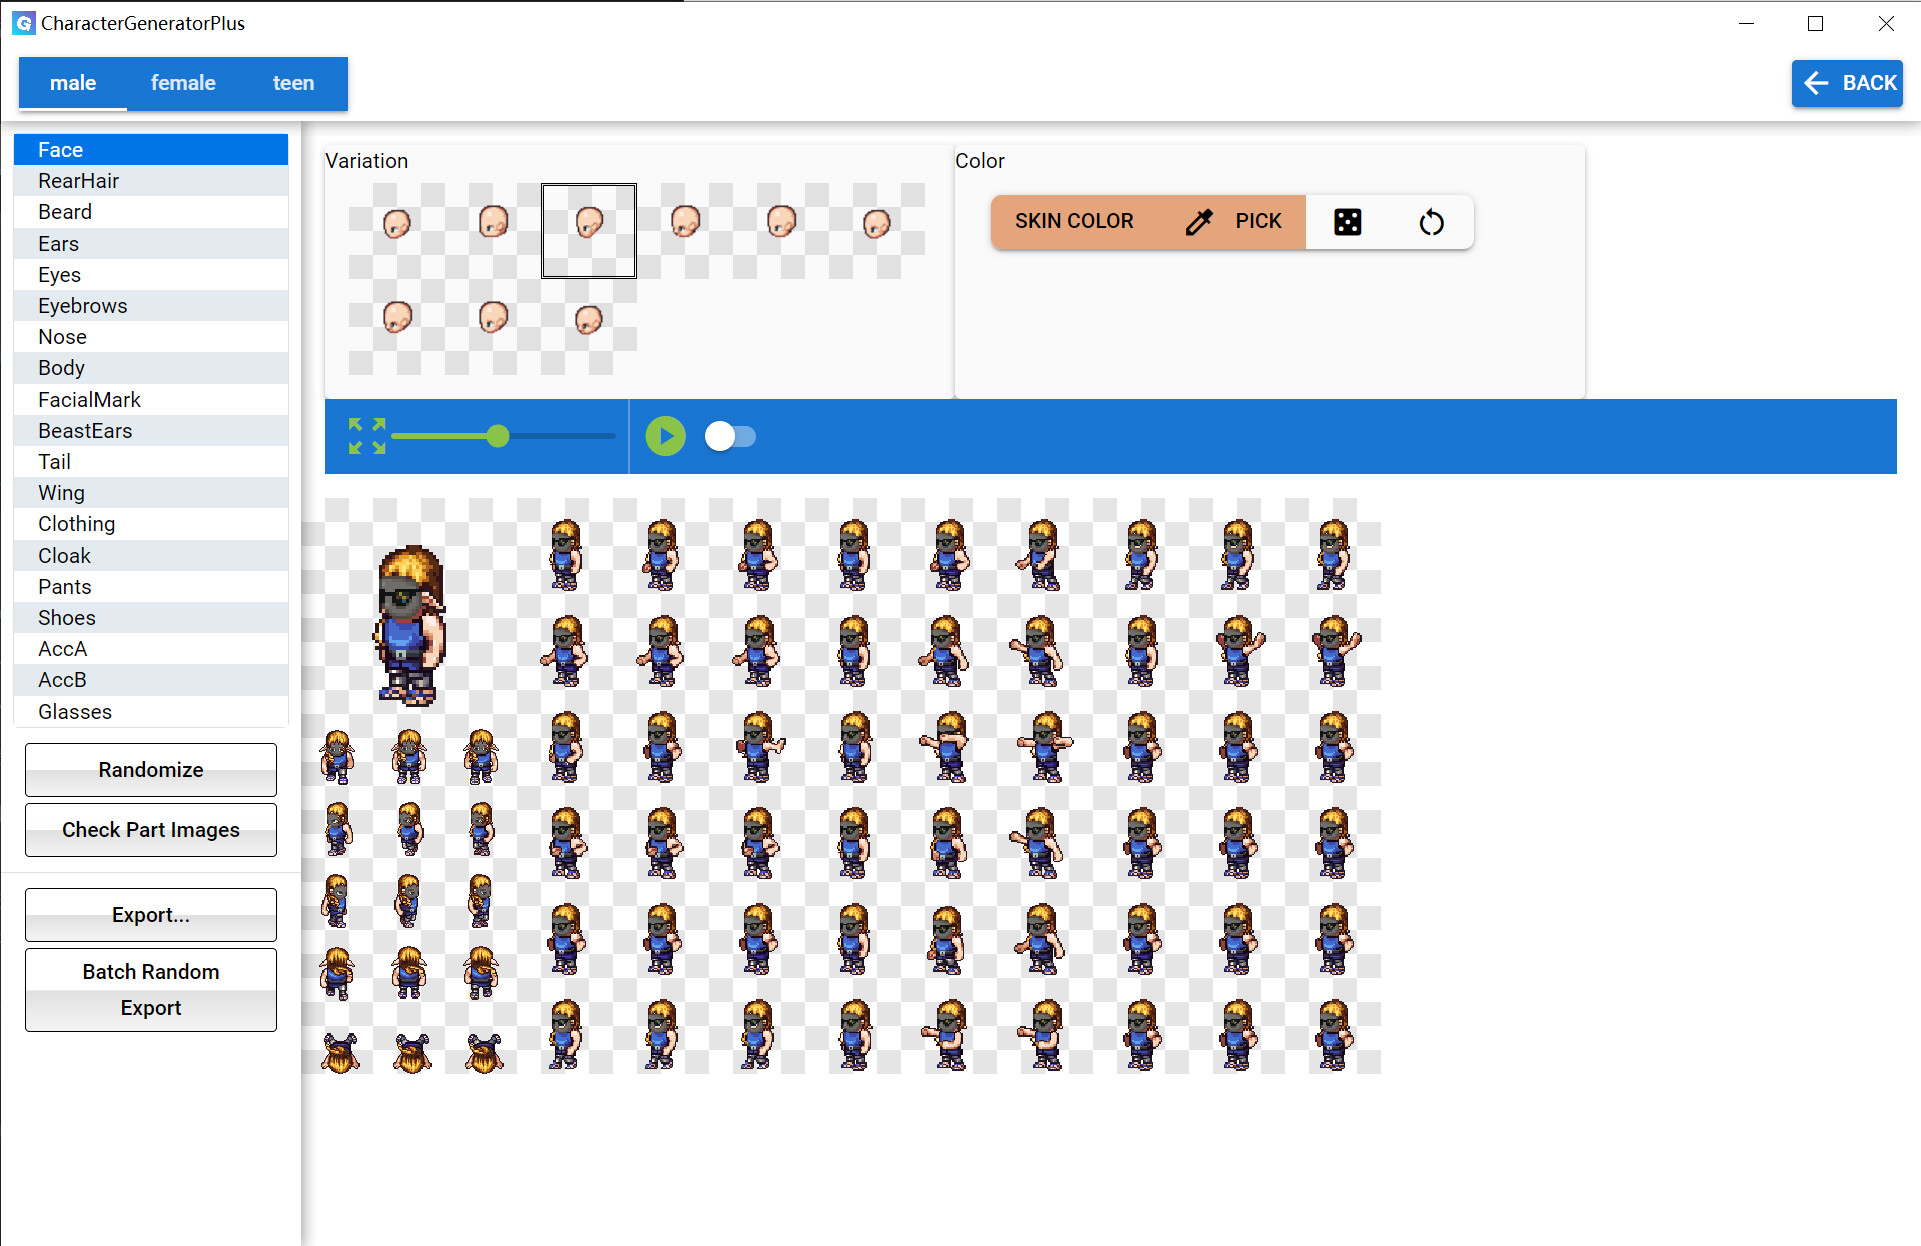This screenshot has height=1246, width=1921.
Task: Click Check Part Images
Action: pos(150,829)
